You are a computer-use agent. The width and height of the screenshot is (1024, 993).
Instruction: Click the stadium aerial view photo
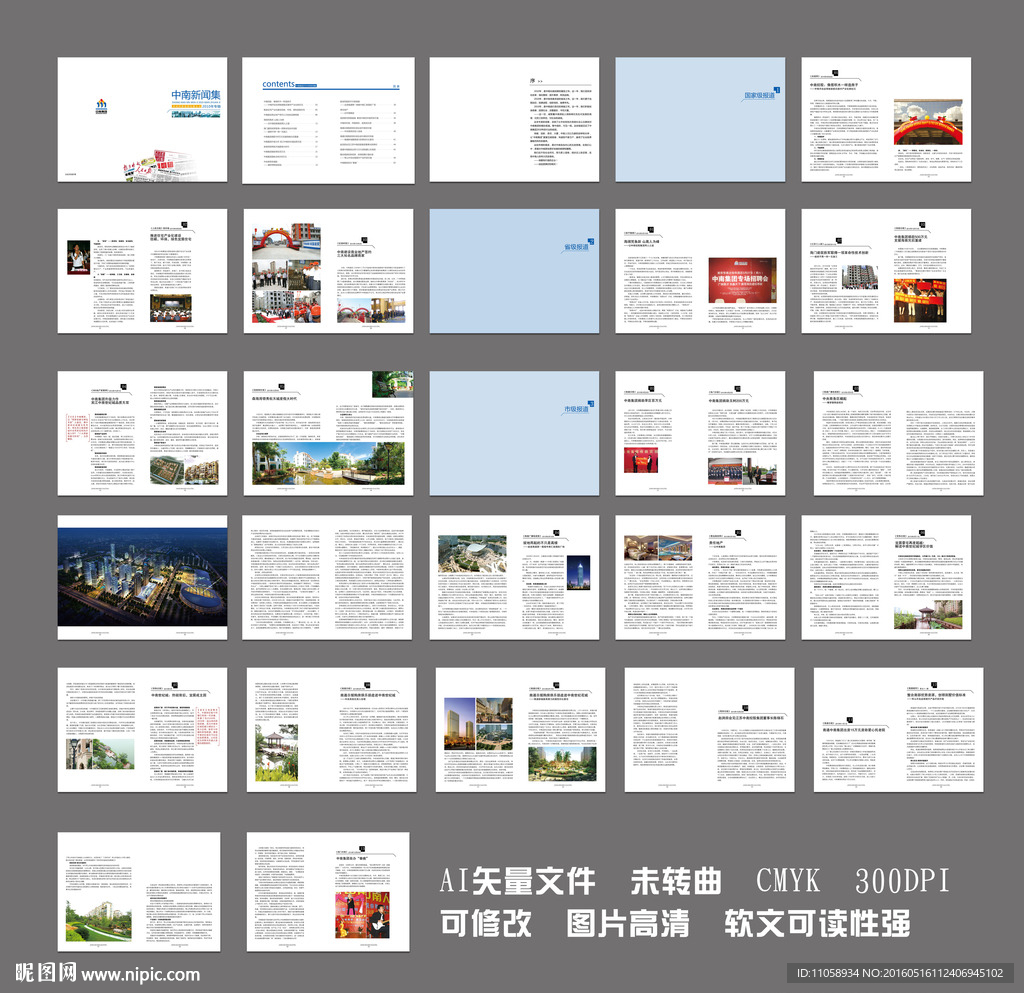(x=472, y=554)
